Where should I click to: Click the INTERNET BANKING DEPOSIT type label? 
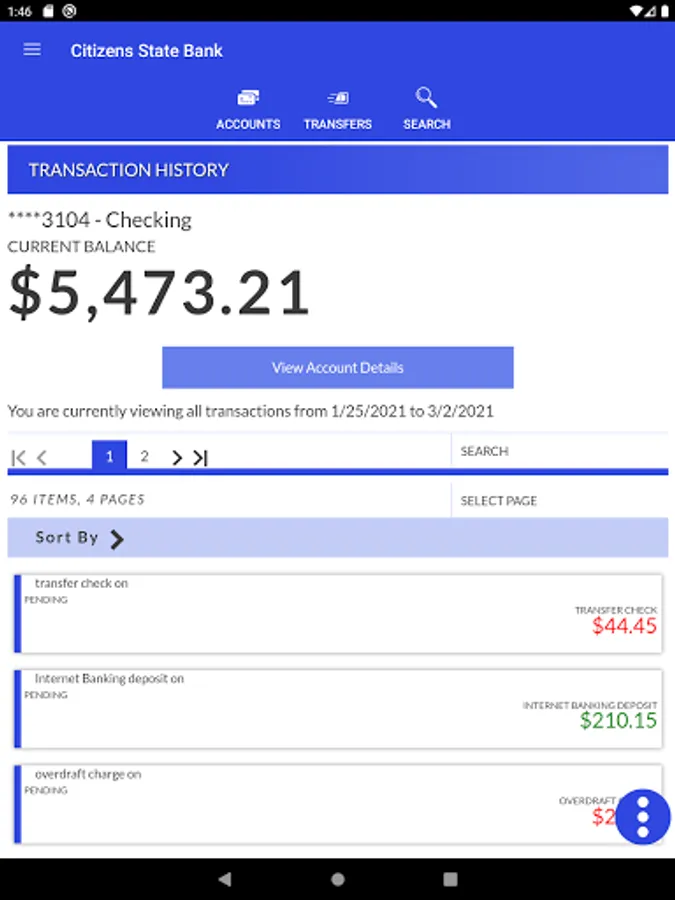tap(590, 705)
